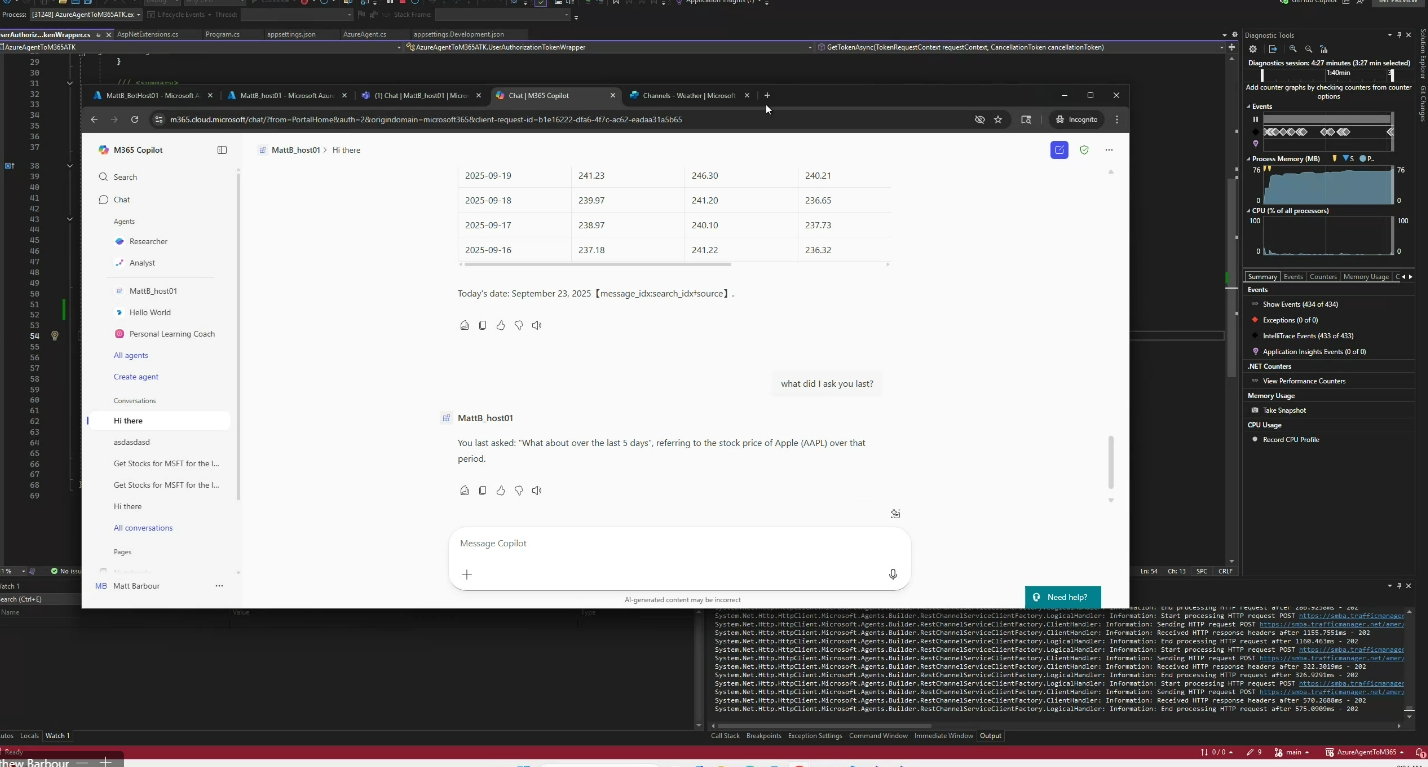Read aloud the last asked reply
This screenshot has width=1428, height=767.
click(x=537, y=491)
